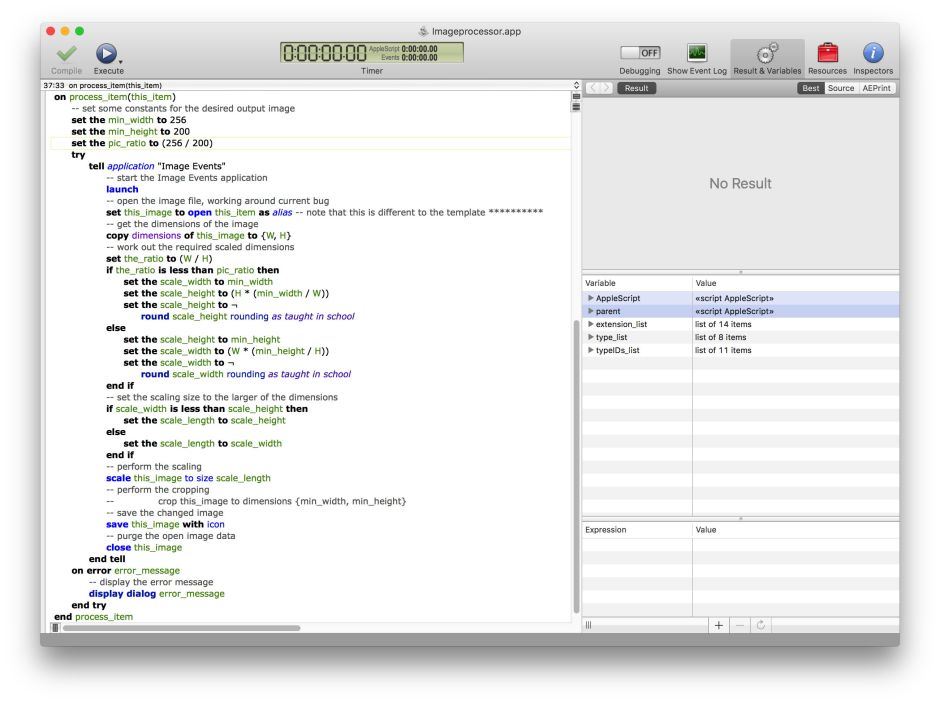The height and width of the screenshot is (704, 940).
Task: Select the Result & Variables gear icon
Action: coord(767,54)
